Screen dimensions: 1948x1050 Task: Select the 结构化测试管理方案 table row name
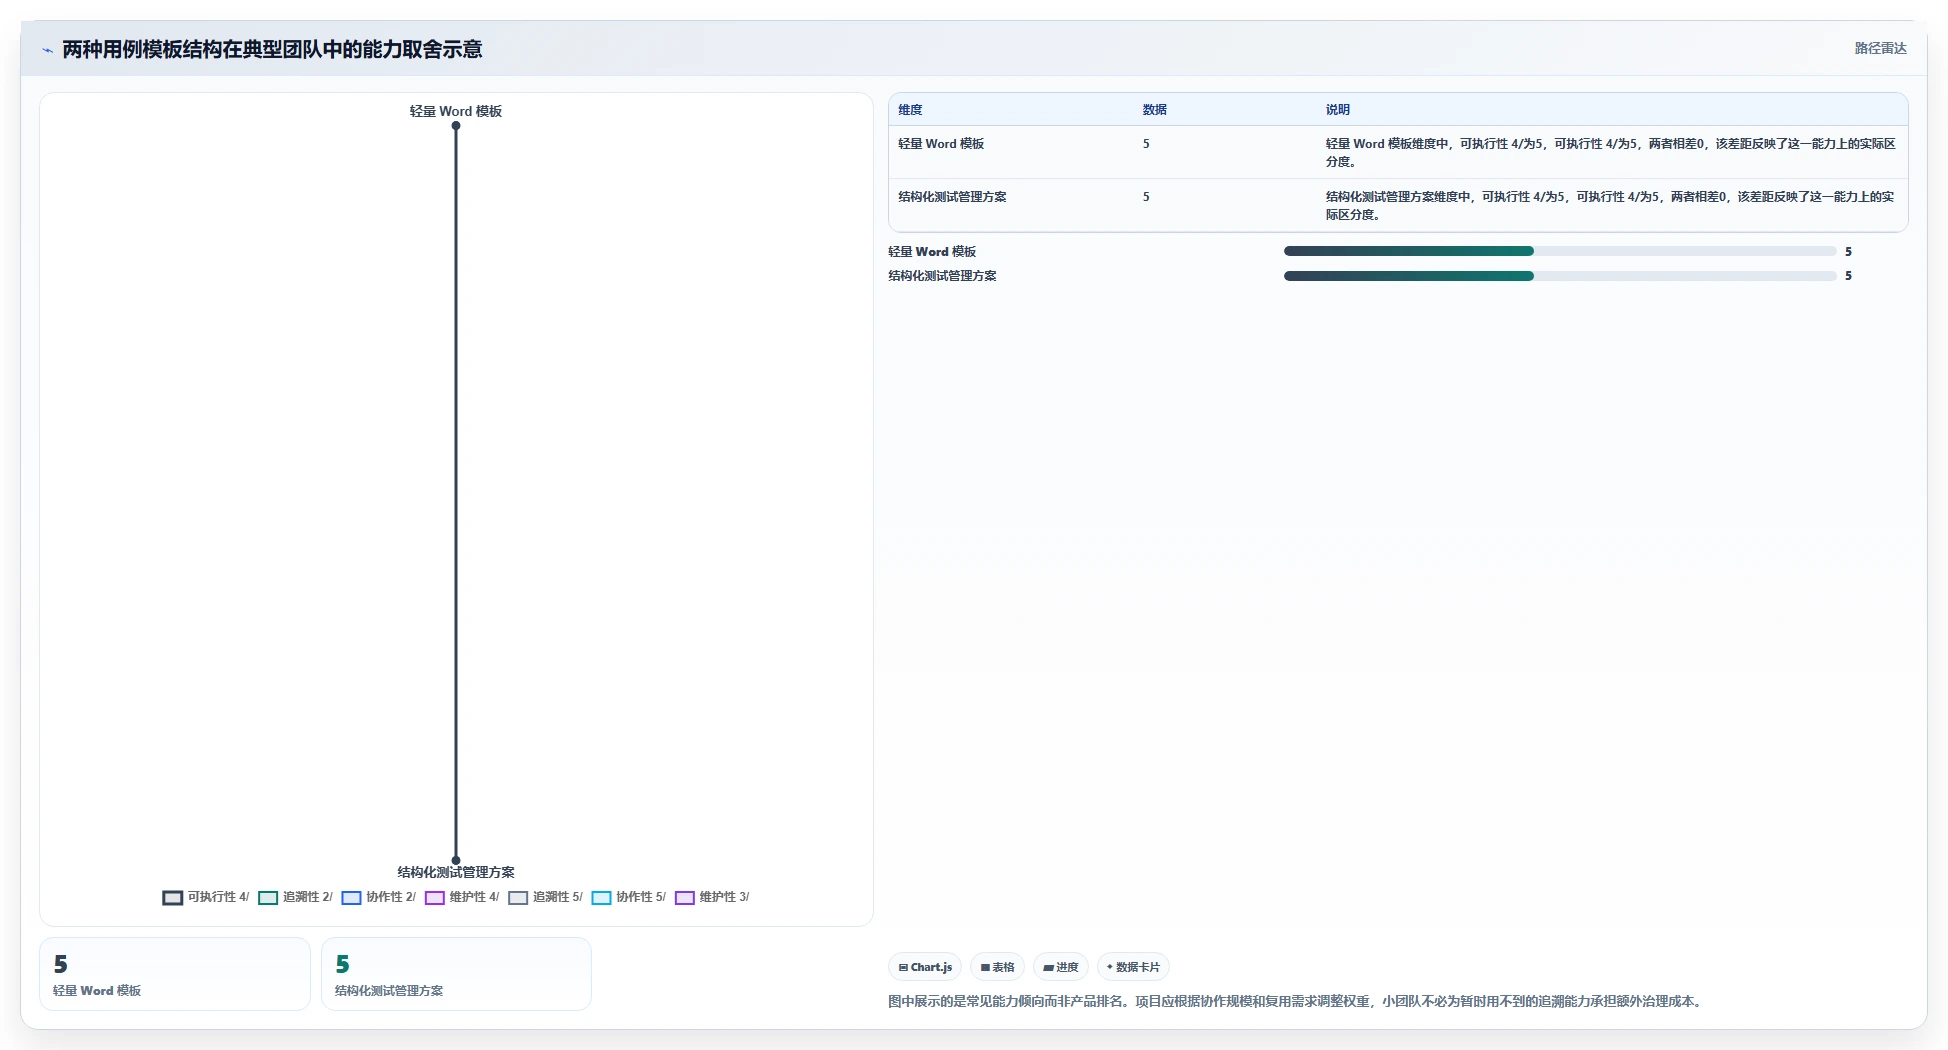952,197
